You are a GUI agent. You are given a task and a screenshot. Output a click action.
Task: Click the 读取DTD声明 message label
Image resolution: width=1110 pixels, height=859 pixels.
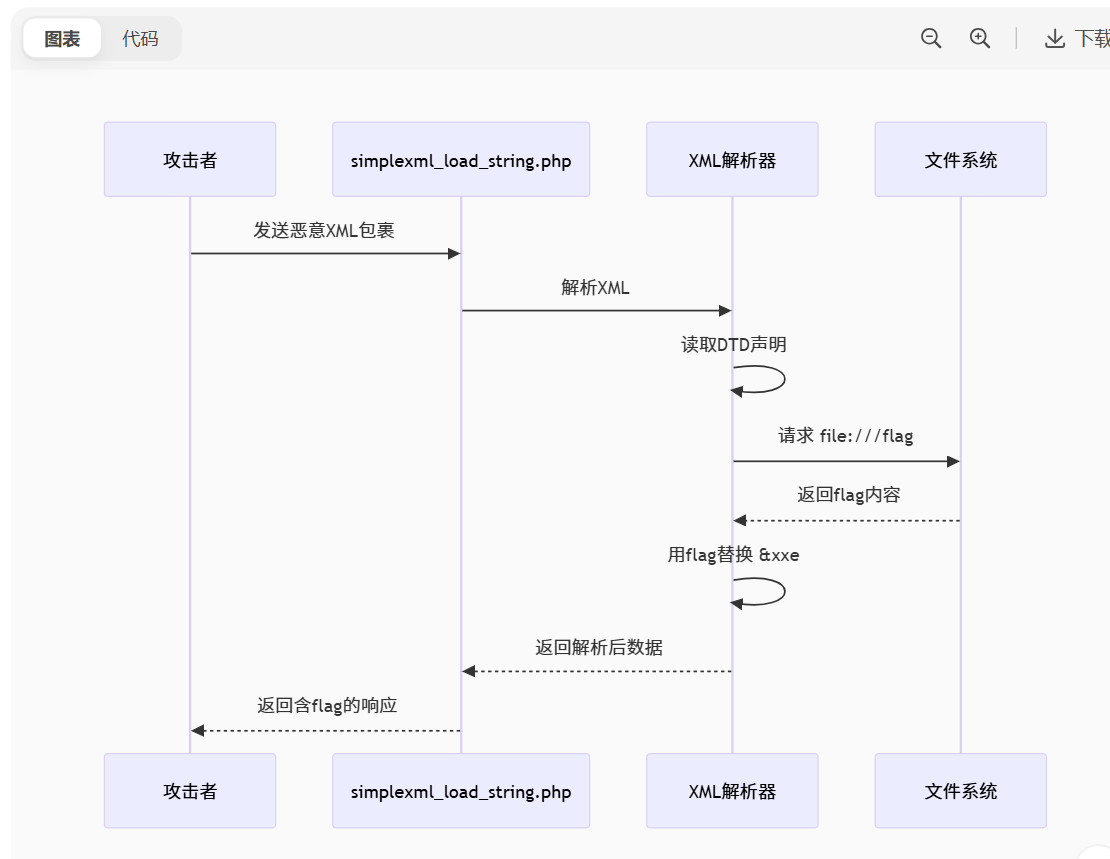click(734, 345)
